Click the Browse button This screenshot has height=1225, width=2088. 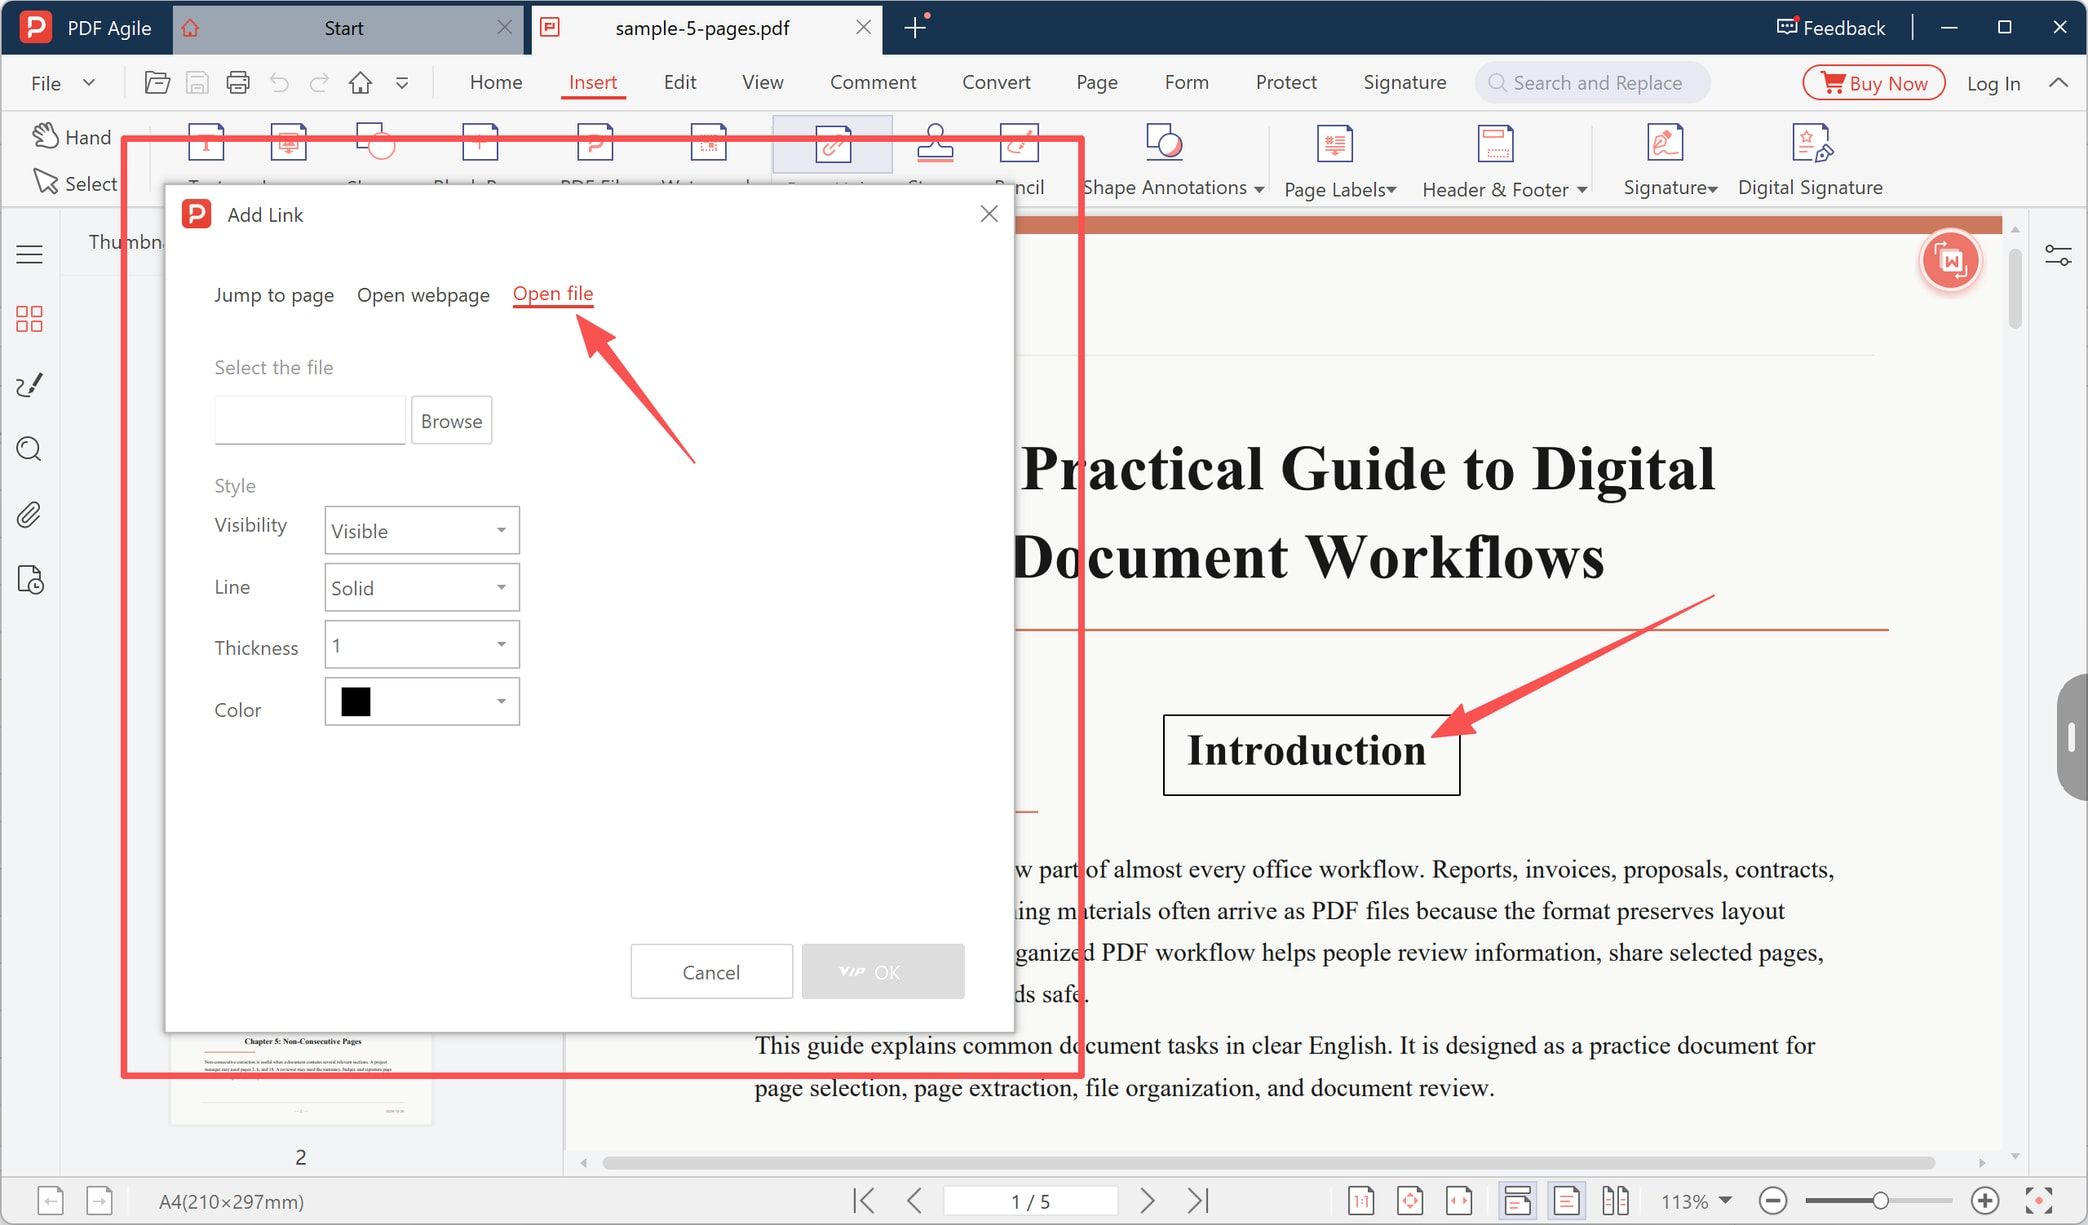[x=451, y=421]
